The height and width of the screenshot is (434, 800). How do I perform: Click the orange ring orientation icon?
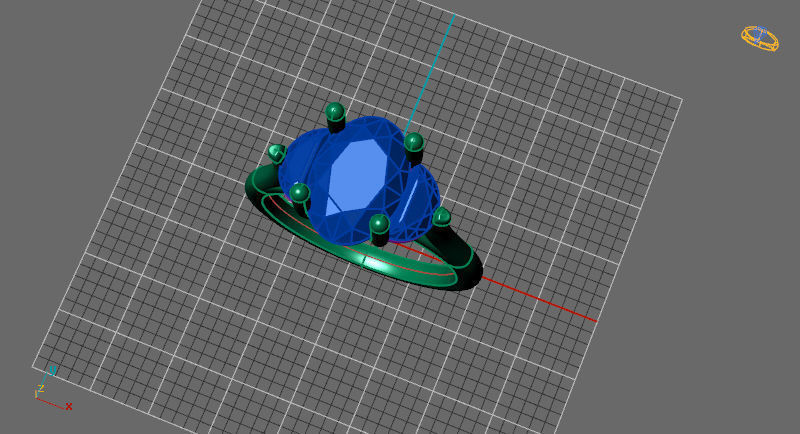coord(760,39)
